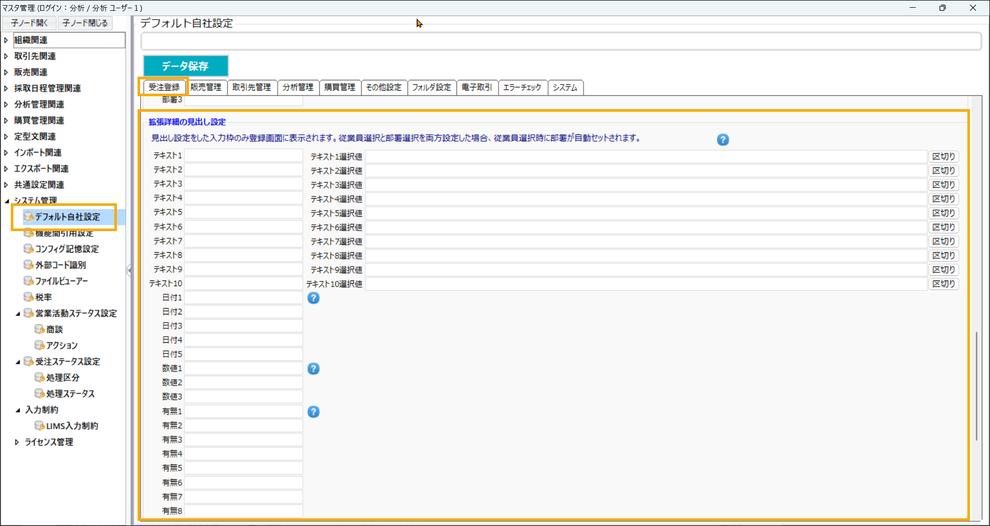The height and width of the screenshot is (526, 990).
Task: Select コンフィグ記憶設定 tree node
Action: coord(66,249)
